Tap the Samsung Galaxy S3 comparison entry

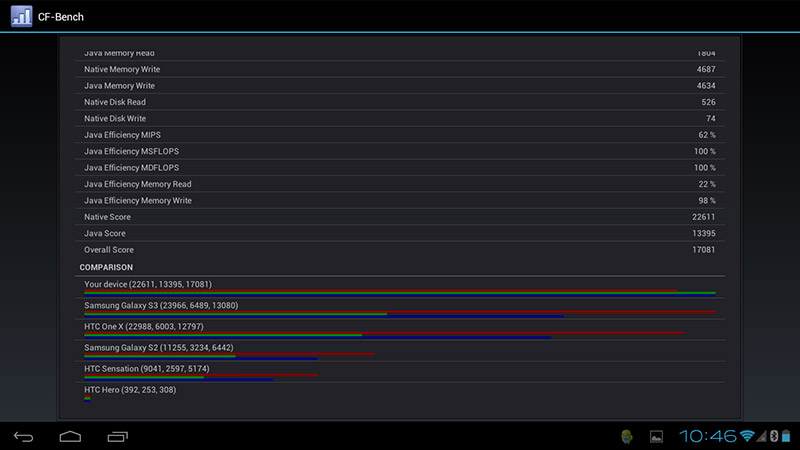[x=399, y=309]
